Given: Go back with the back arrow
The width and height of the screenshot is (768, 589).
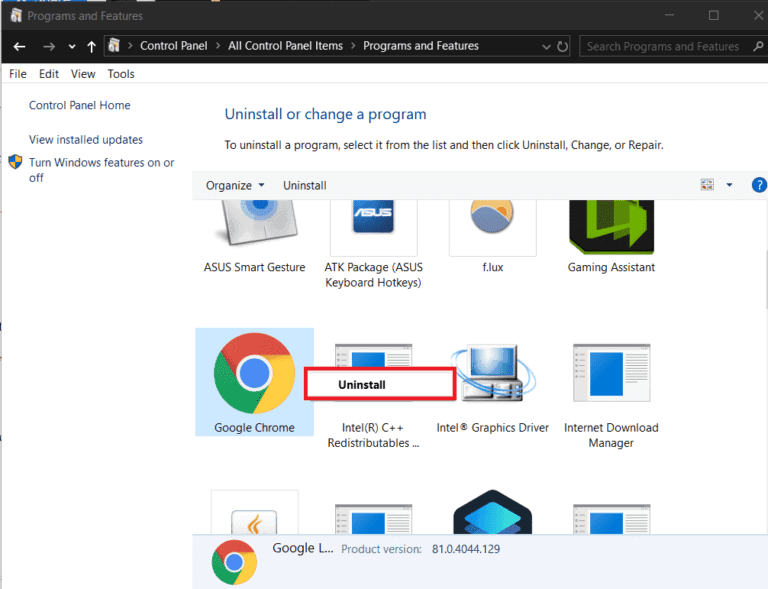Looking at the screenshot, I should (19, 47).
